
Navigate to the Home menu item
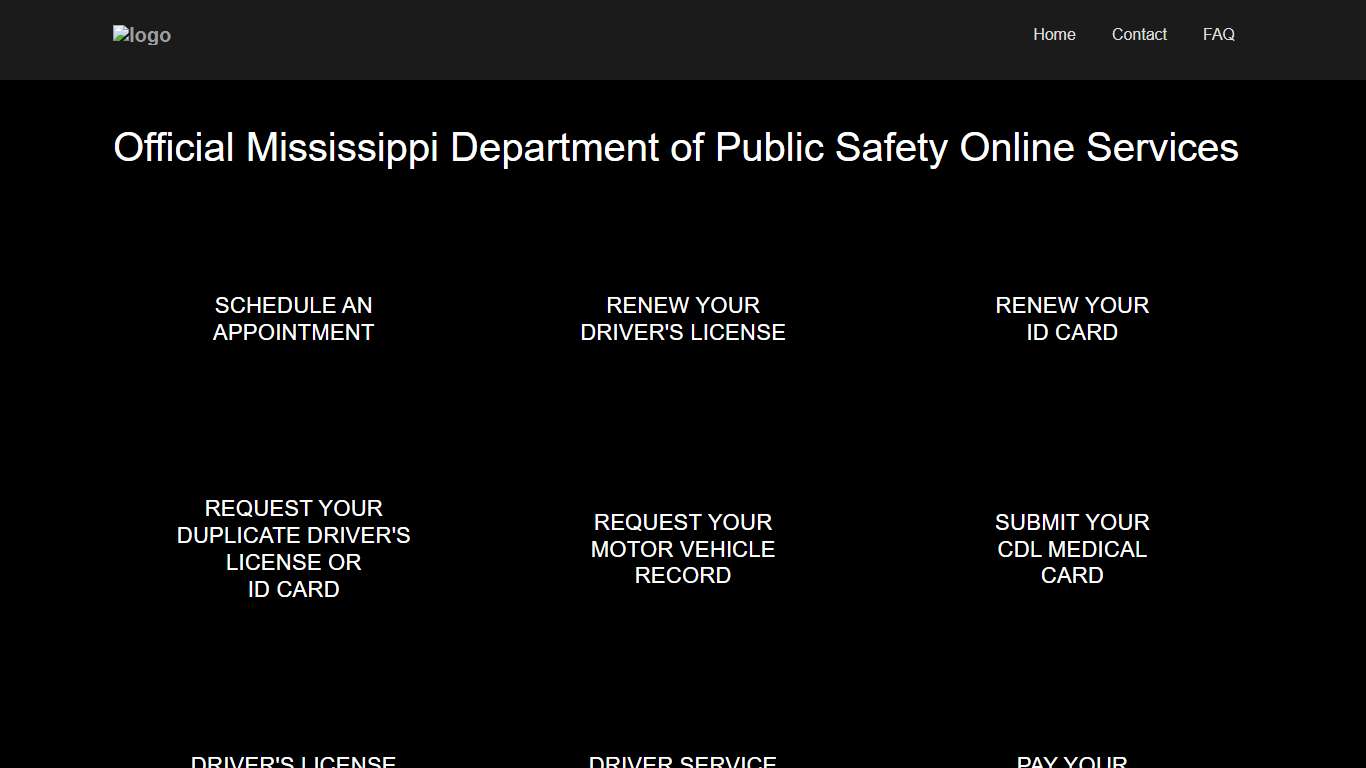(1054, 34)
